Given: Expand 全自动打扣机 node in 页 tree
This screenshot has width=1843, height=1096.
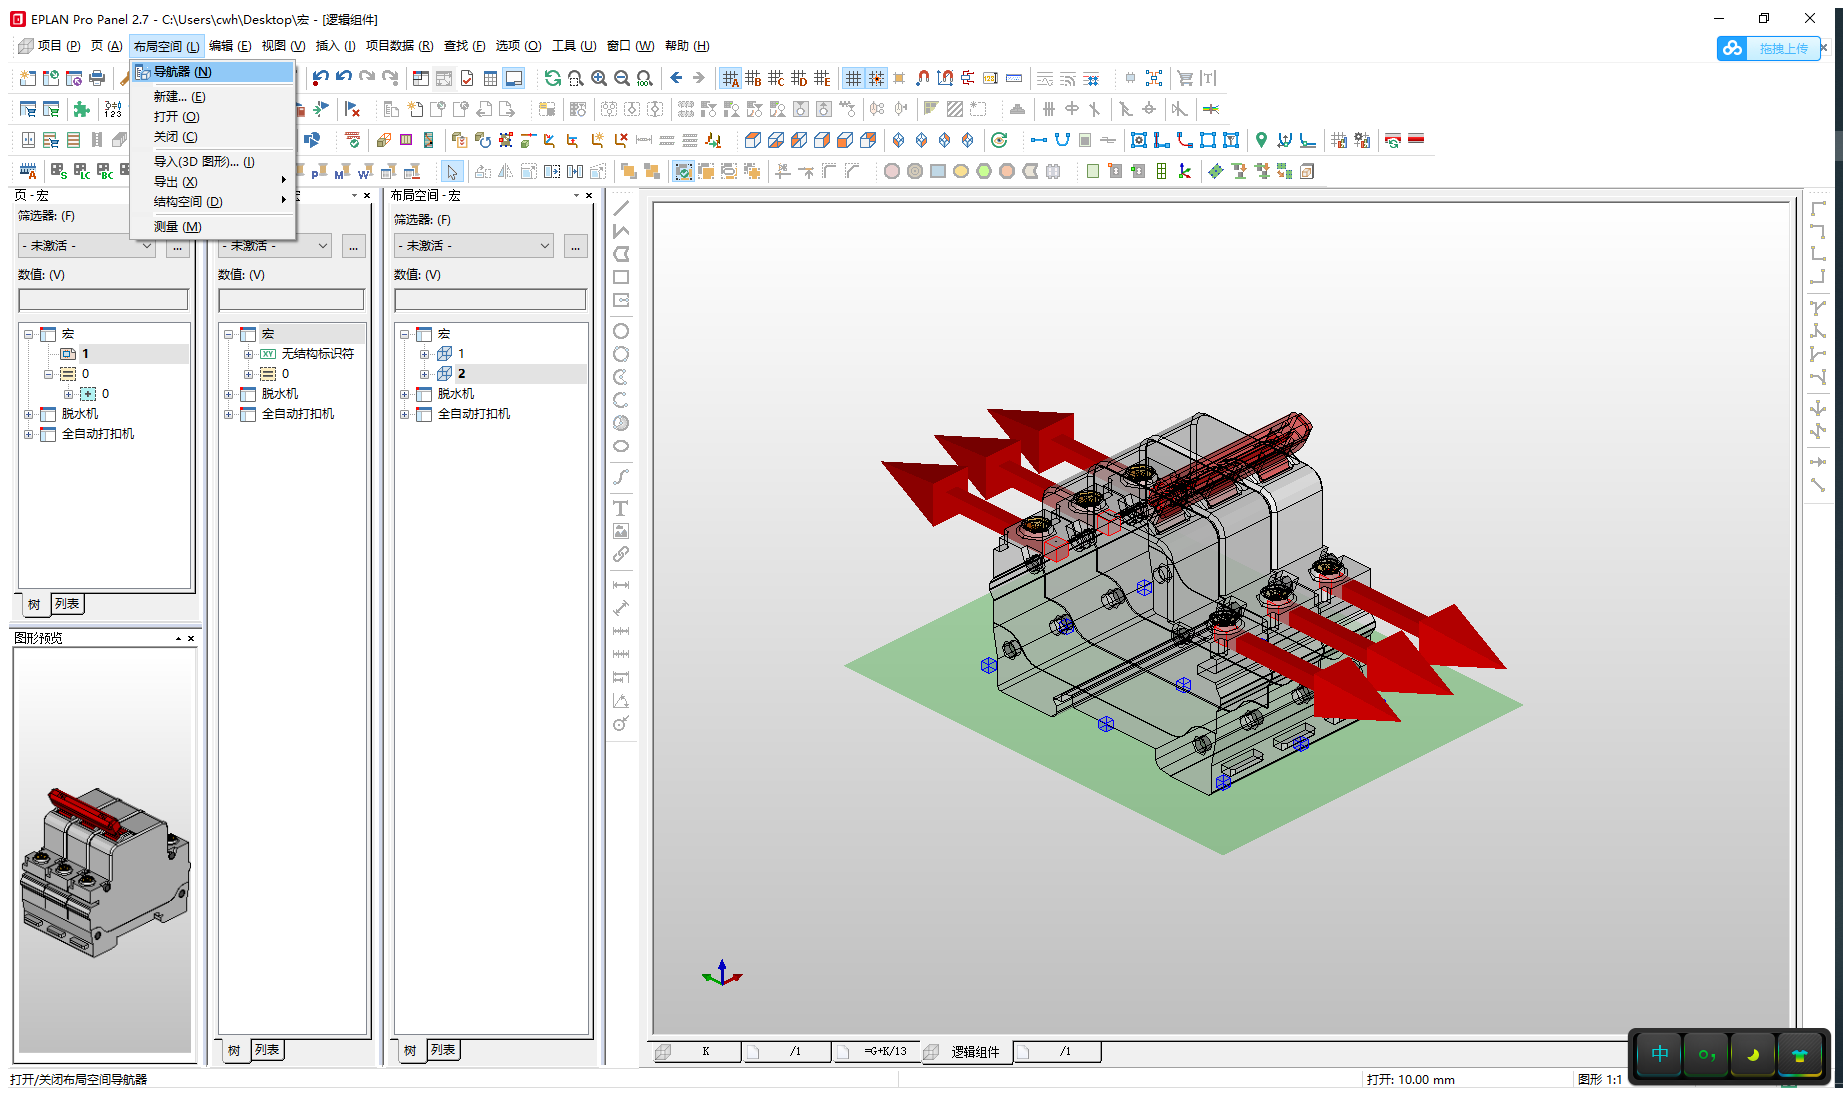Looking at the screenshot, I should click(29, 434).
